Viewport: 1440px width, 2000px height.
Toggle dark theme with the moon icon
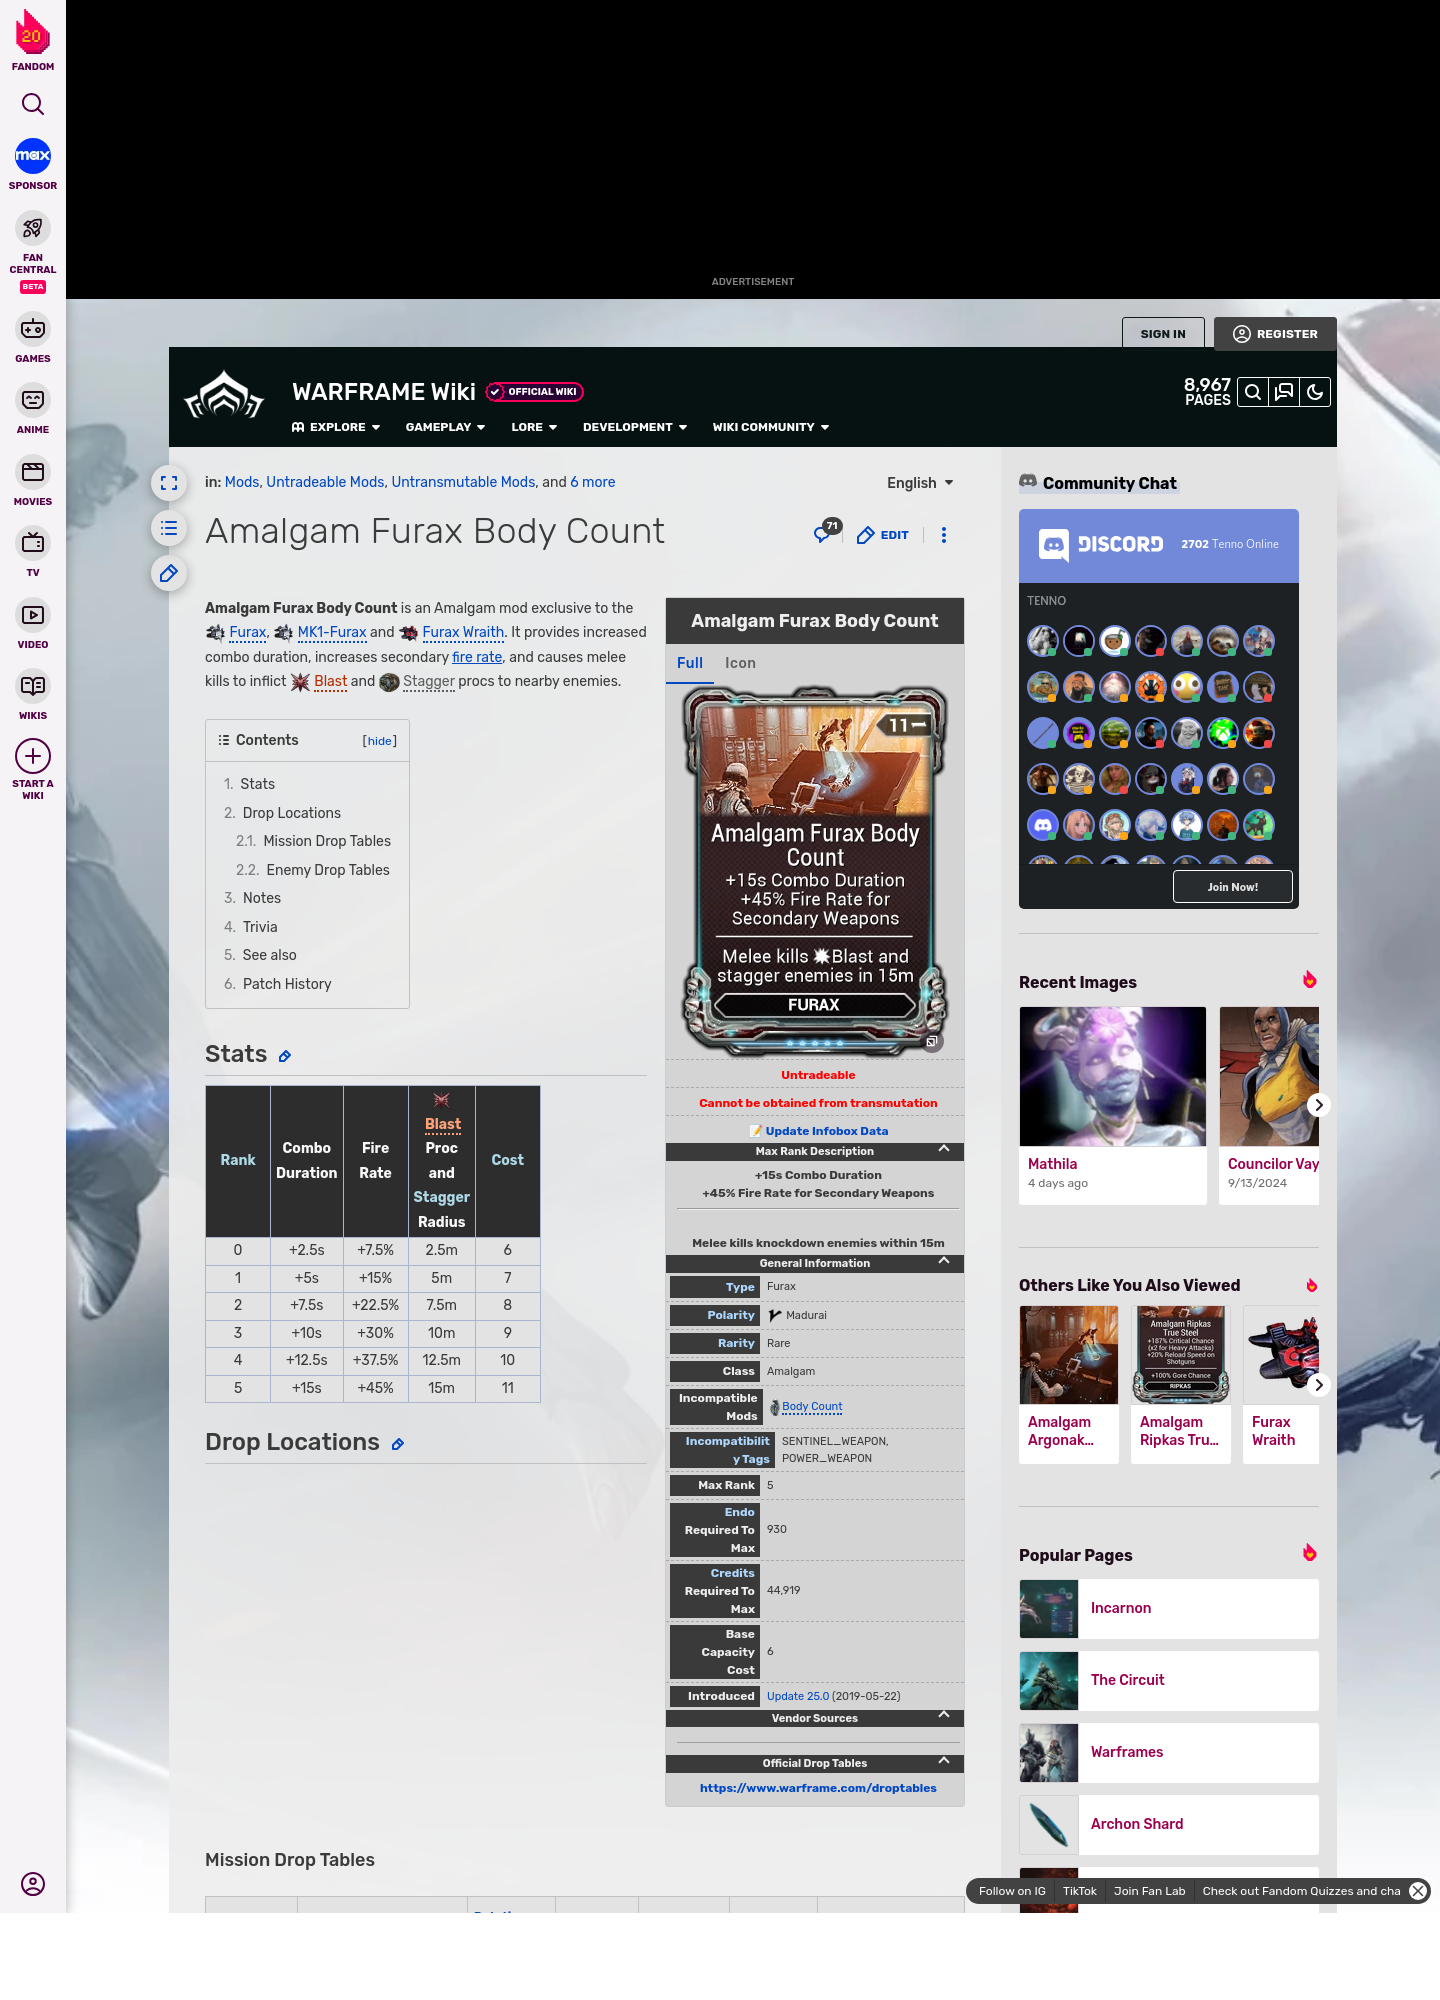point(1315,392)
